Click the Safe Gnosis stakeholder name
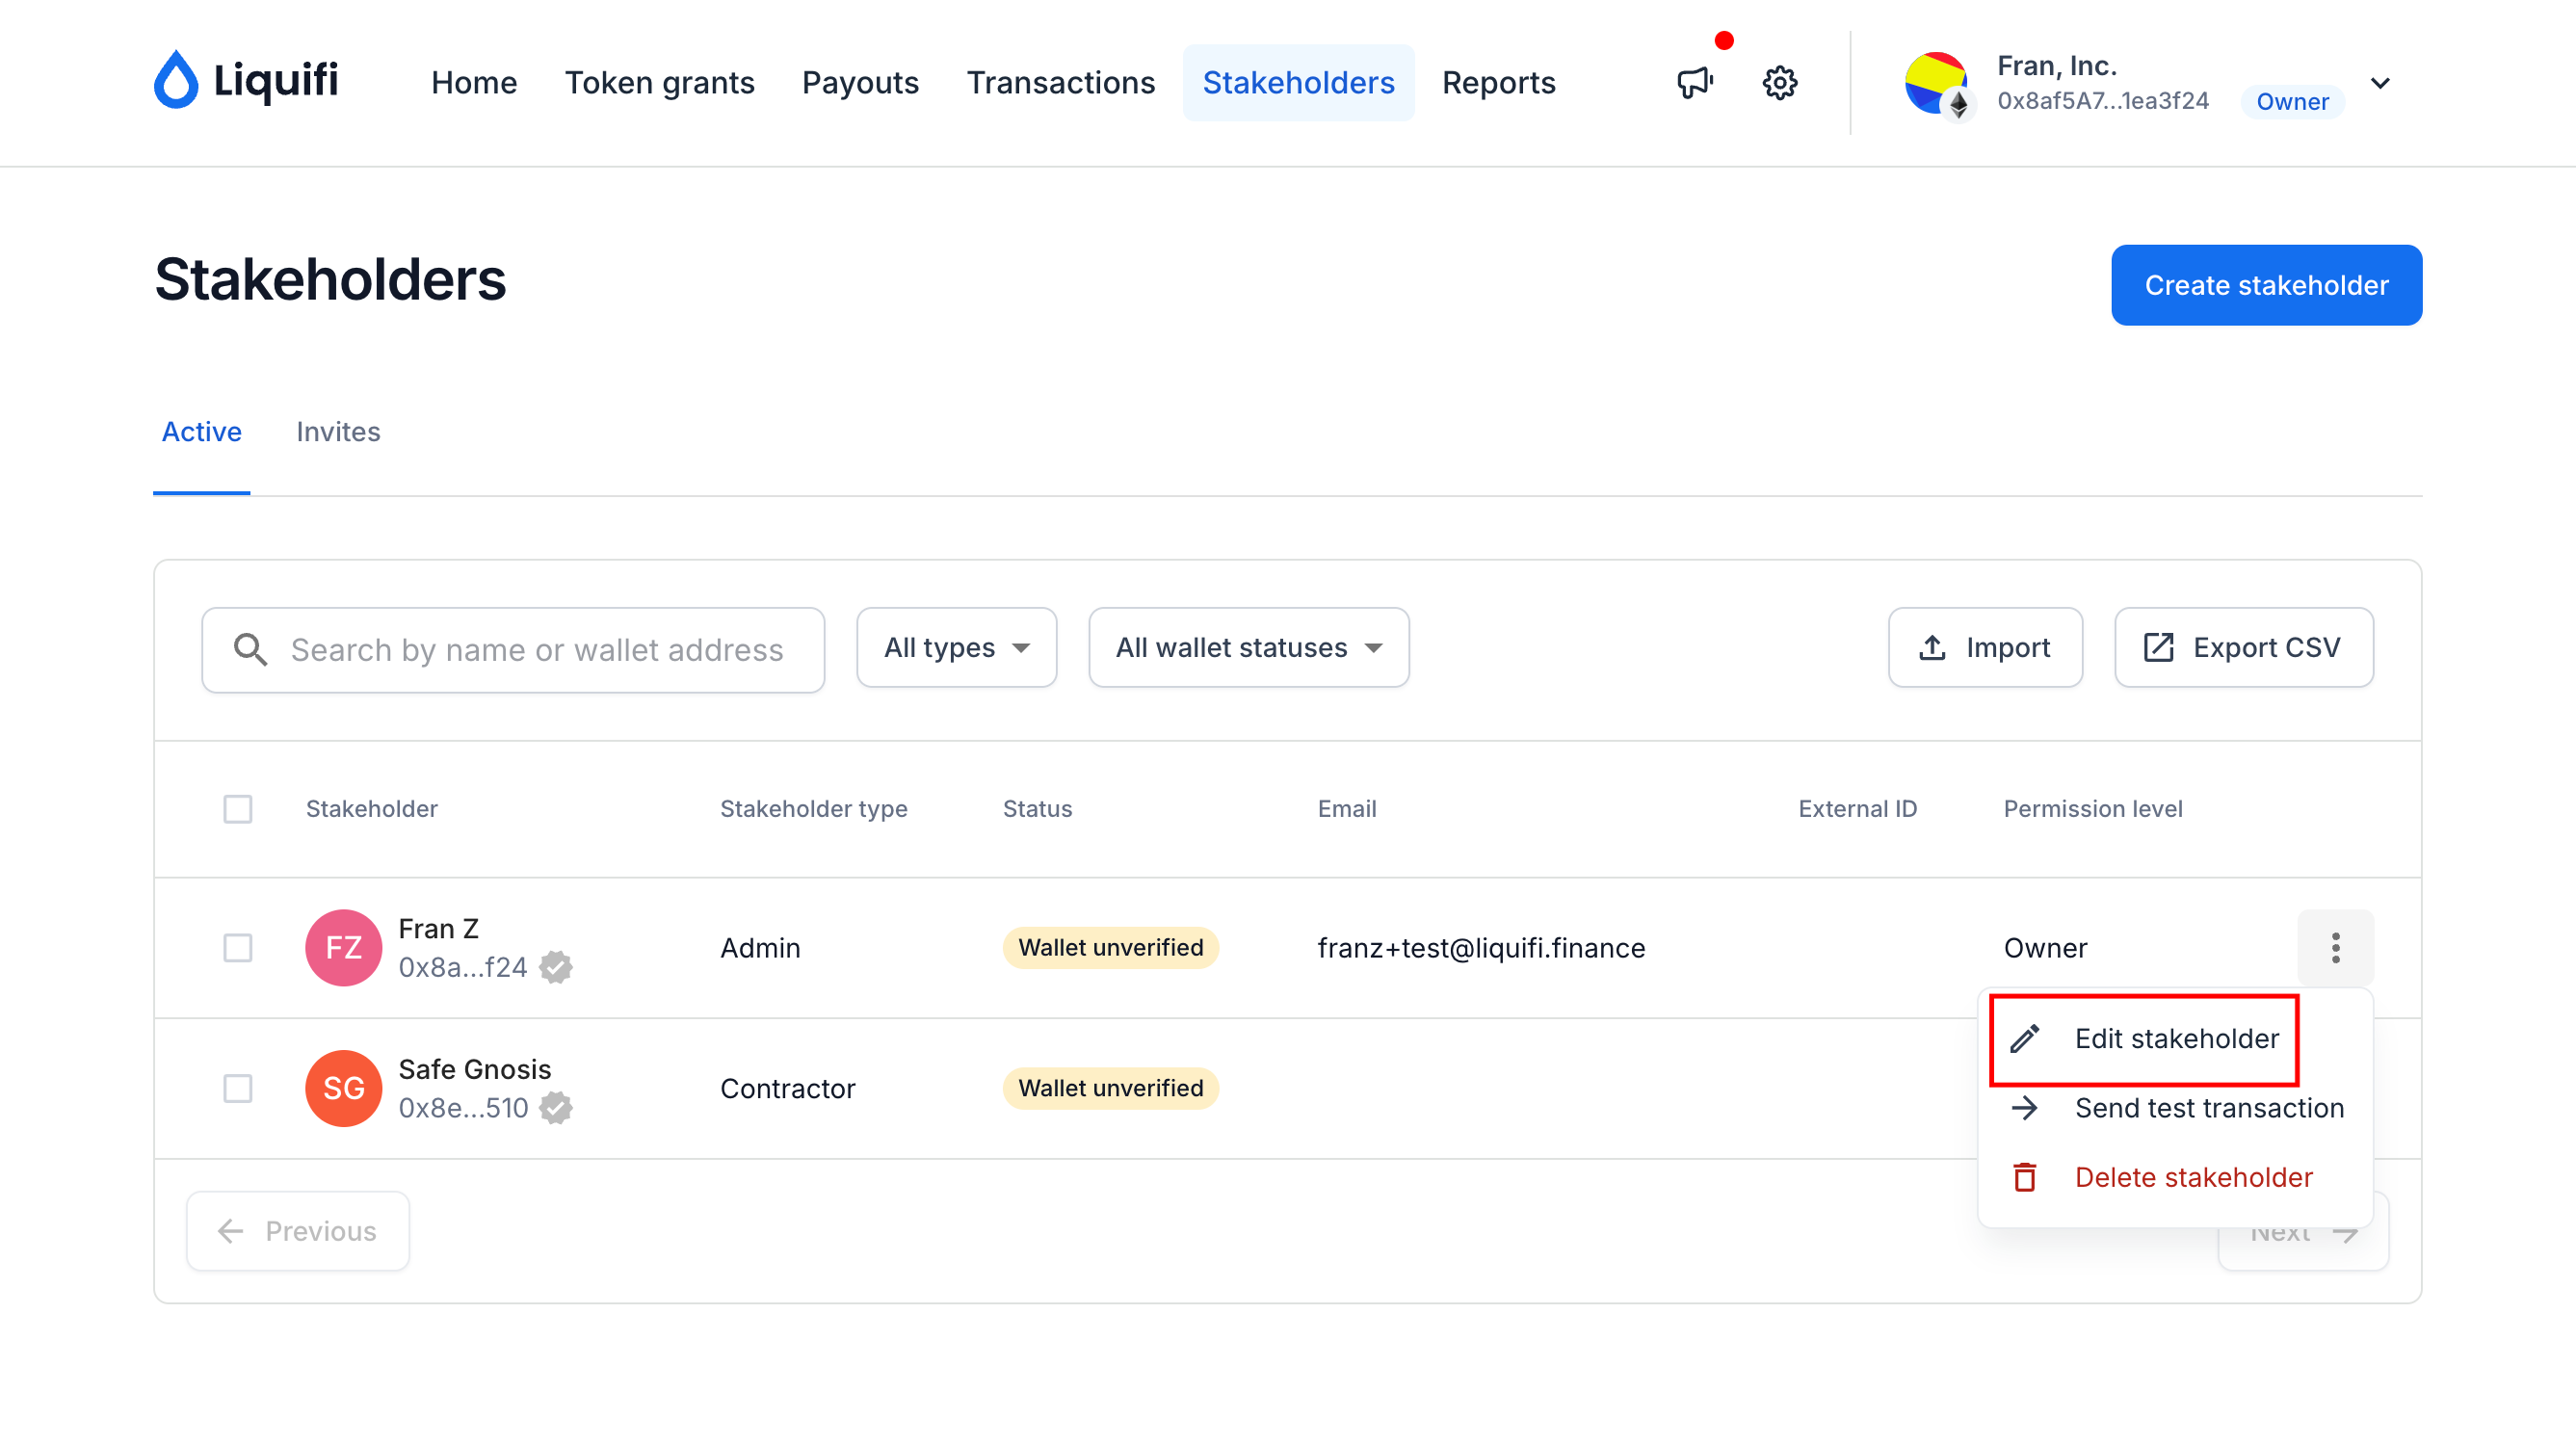 click(475, 1069)
